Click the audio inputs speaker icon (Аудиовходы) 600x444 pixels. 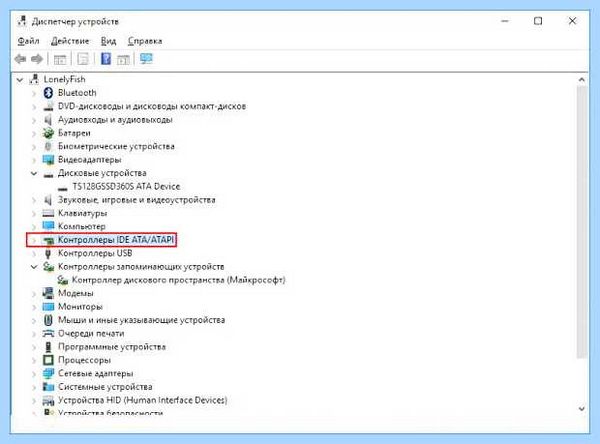click(x=48, y=120)
